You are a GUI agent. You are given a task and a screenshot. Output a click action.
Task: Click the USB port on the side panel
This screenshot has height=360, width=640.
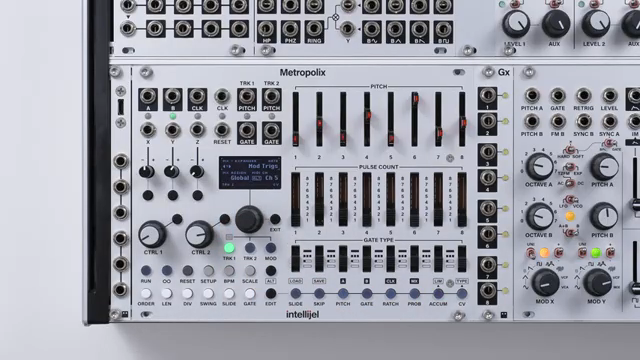(121, 107)
